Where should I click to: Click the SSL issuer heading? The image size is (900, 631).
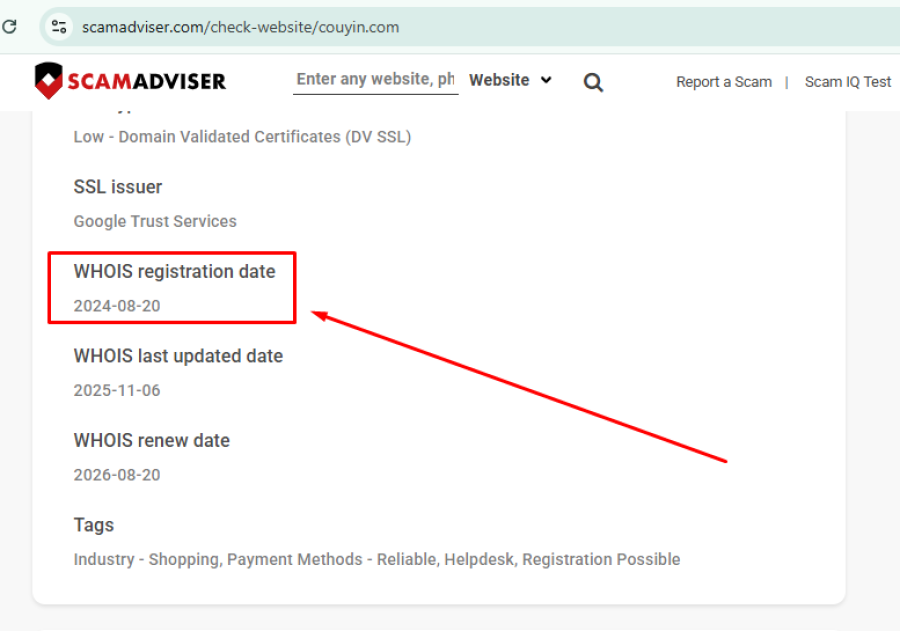tap(118, 187)
